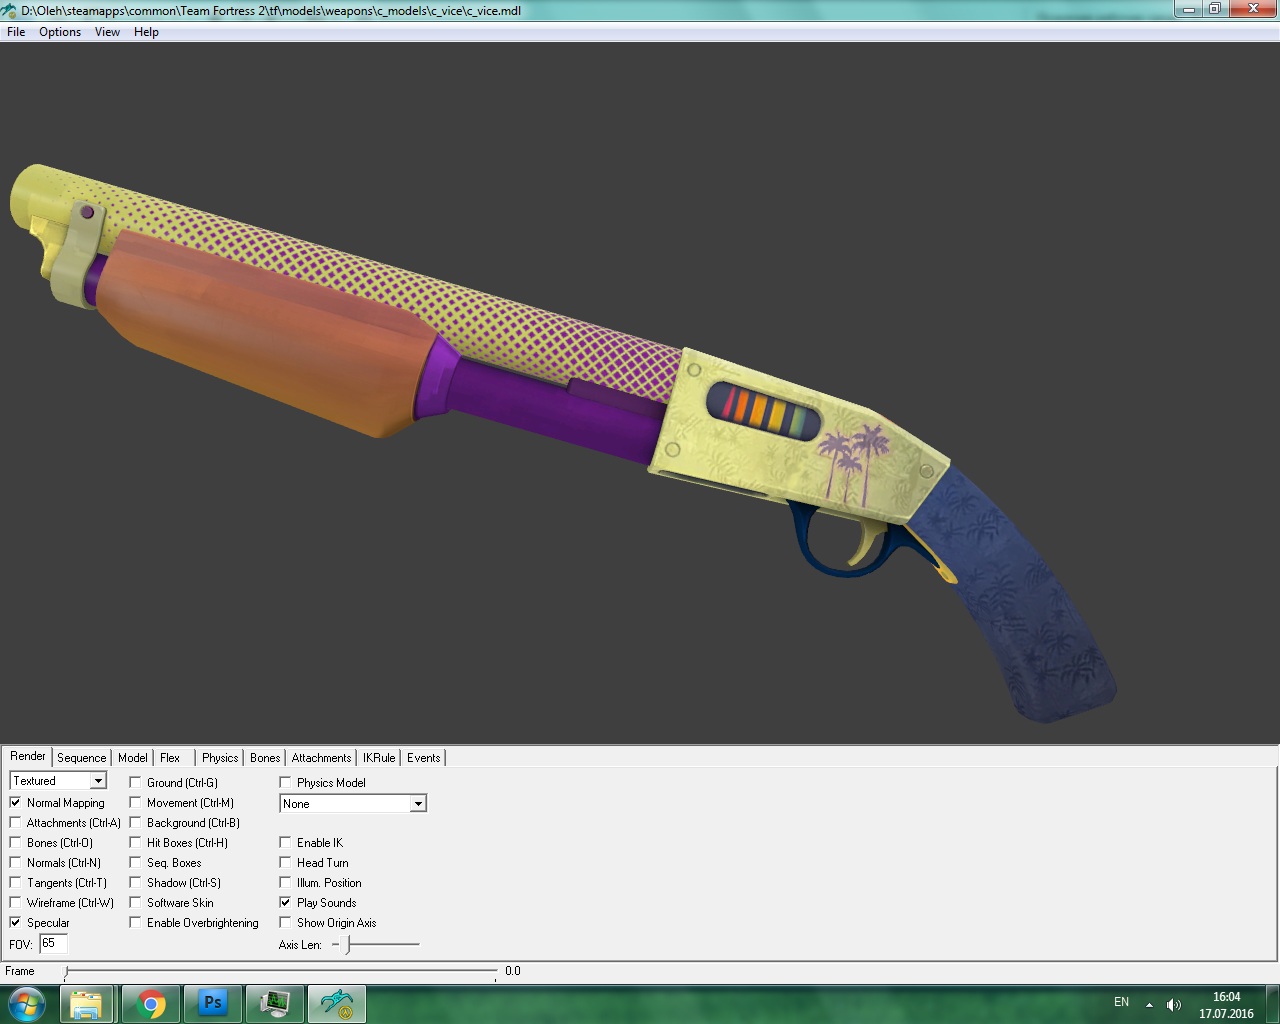Enable the Seq. Boxes checkbox
1280x1024 pixels.
(x=135, y=863)
